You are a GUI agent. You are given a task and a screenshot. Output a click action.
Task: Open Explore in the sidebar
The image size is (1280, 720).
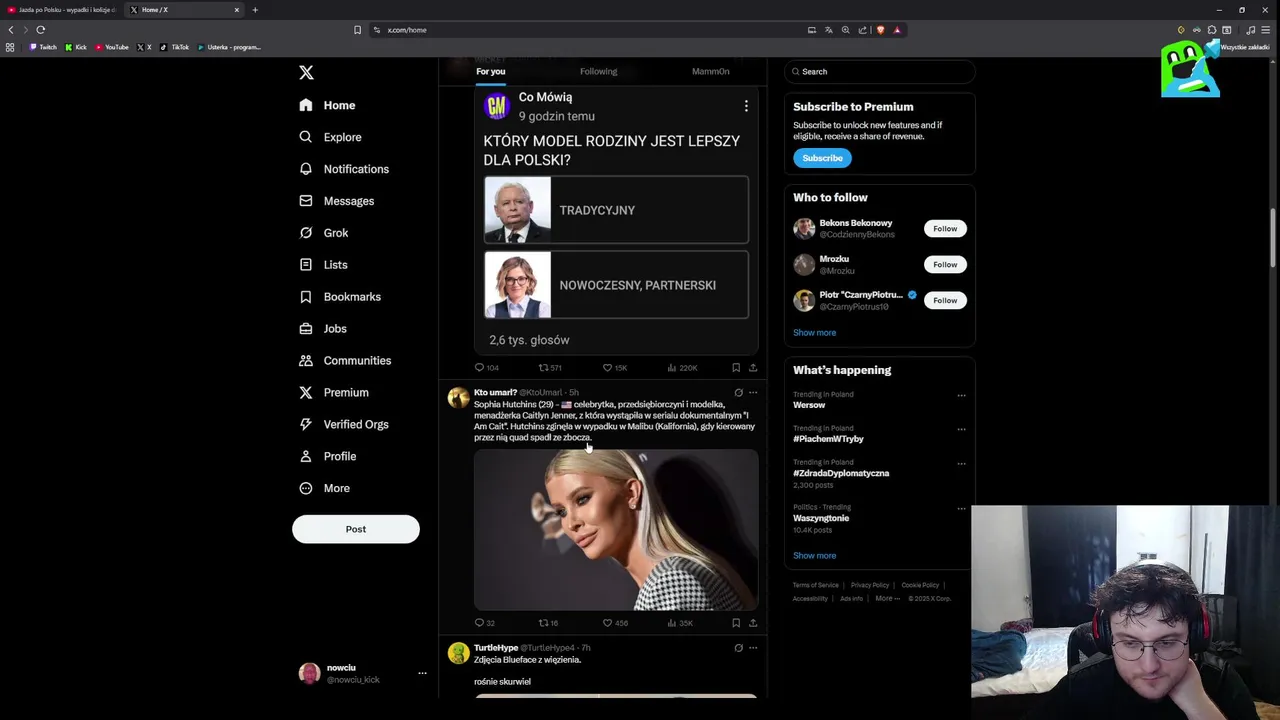click(330, 137)
